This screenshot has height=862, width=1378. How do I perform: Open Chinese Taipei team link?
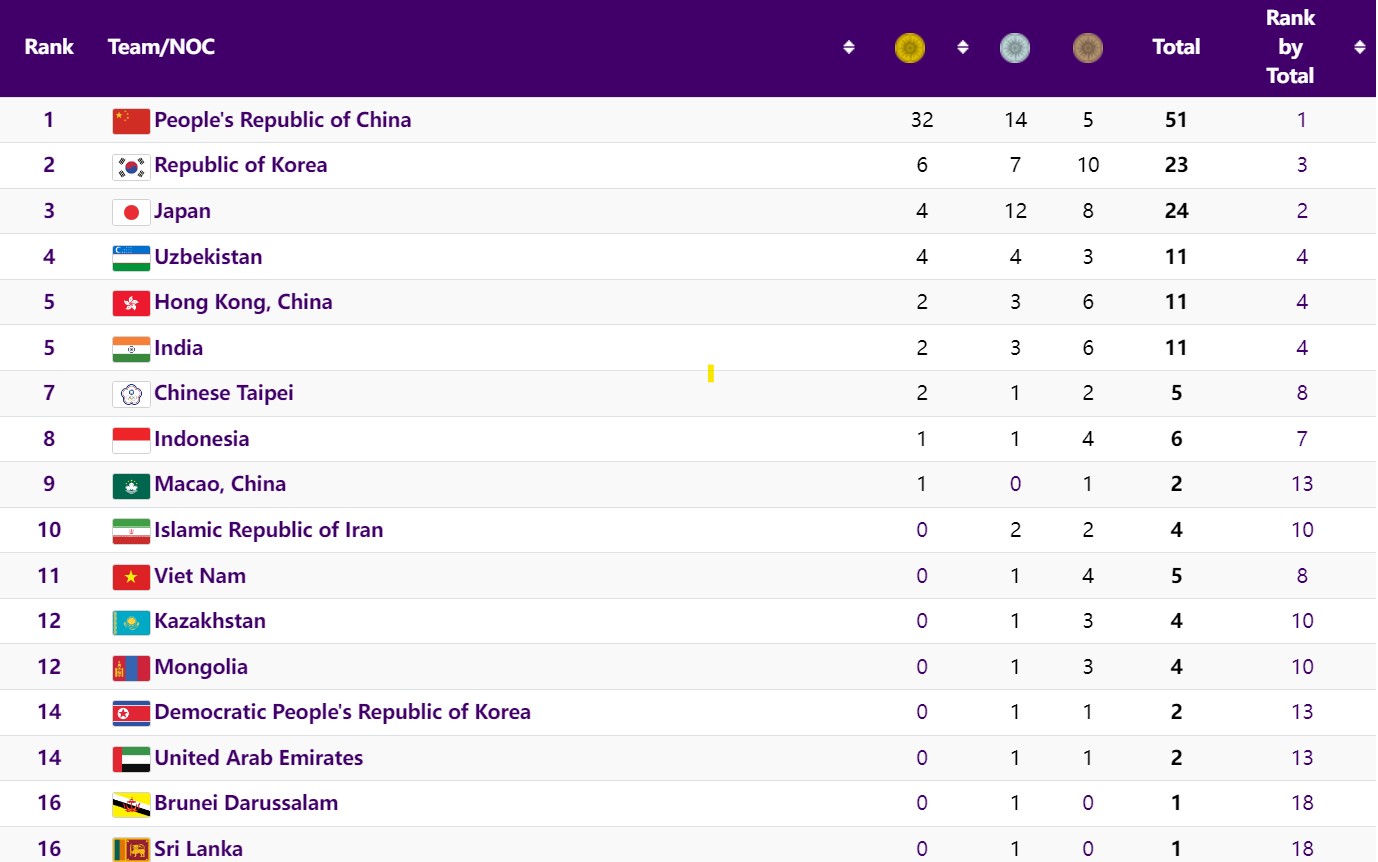pos(224,393)
